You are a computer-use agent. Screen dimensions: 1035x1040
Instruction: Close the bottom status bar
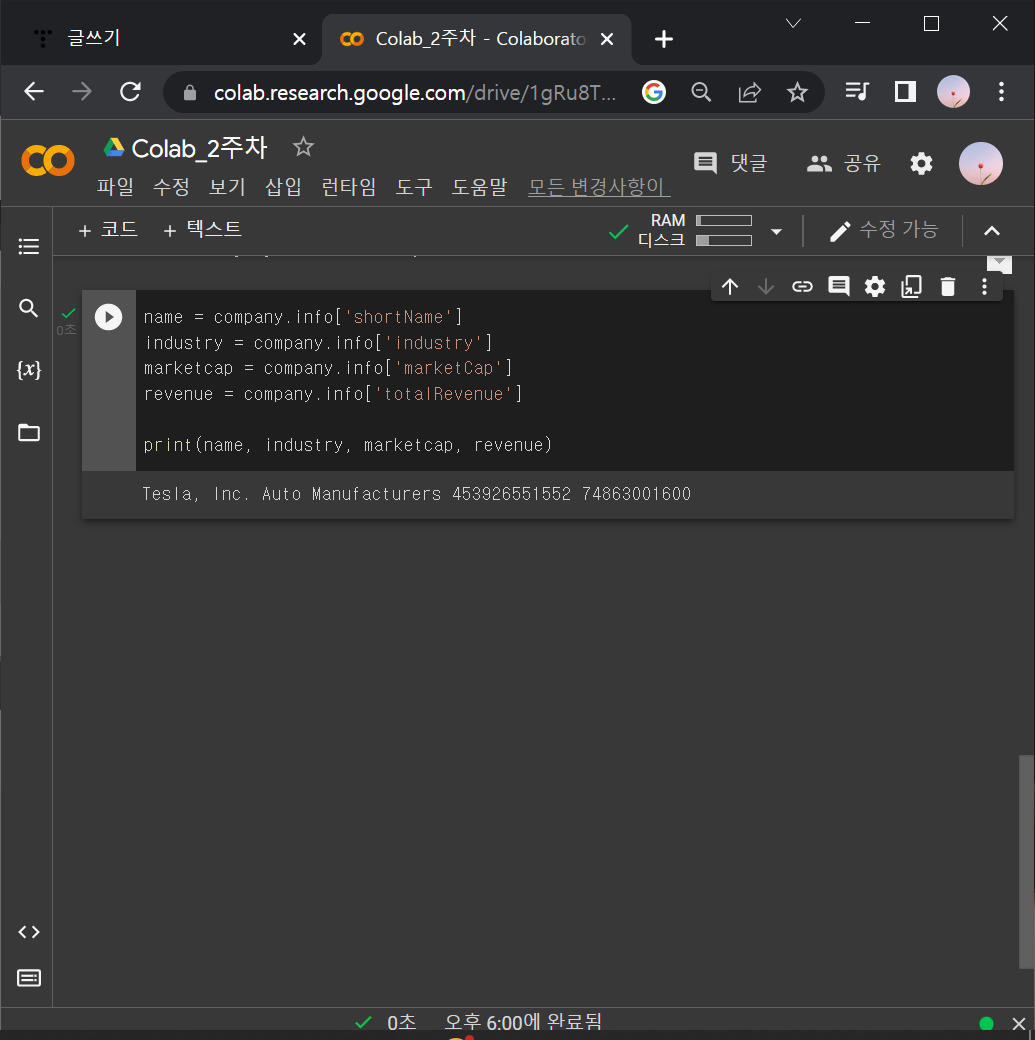coord(1019,1023)
